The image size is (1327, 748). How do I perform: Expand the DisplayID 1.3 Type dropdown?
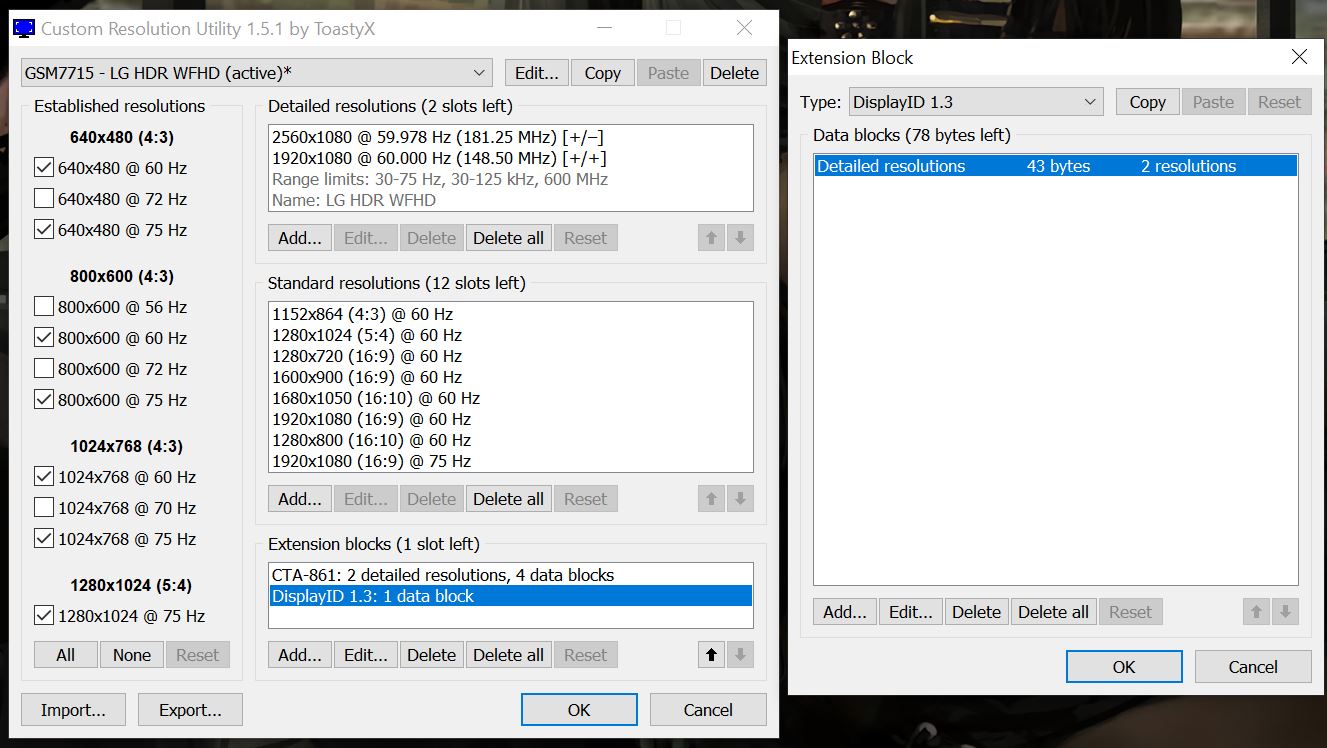pyautogui.click(x=975, y=102)
